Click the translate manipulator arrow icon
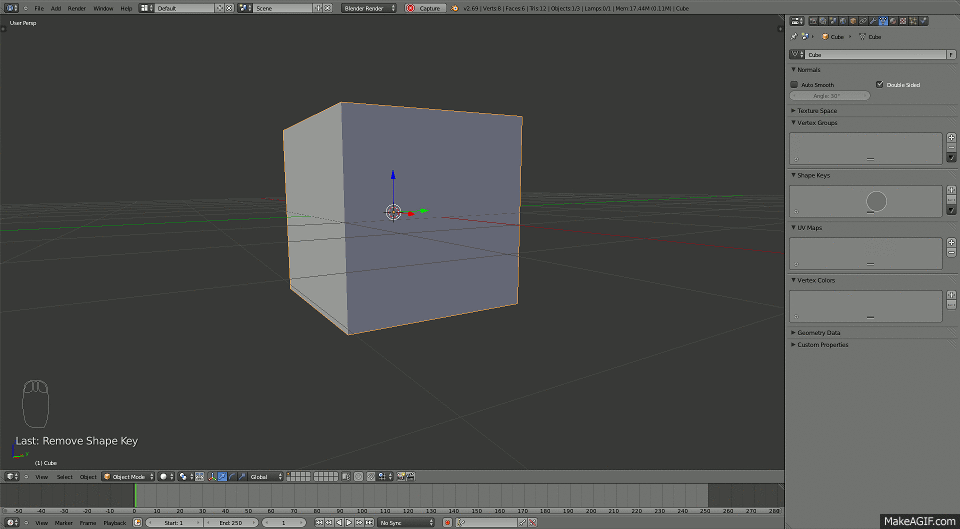This screenshot has width=960, height=529. (x=221, y=476)
